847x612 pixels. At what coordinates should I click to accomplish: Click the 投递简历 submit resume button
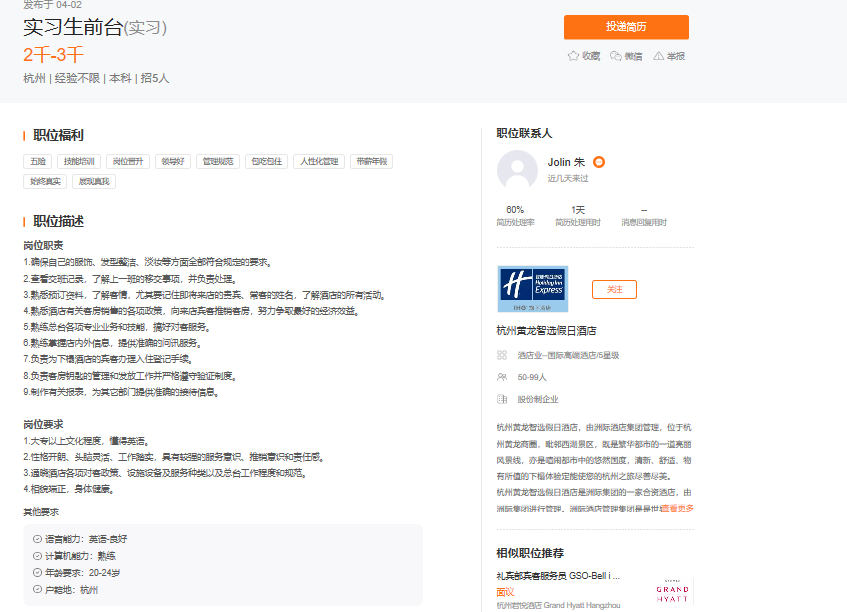coord(626,28)
